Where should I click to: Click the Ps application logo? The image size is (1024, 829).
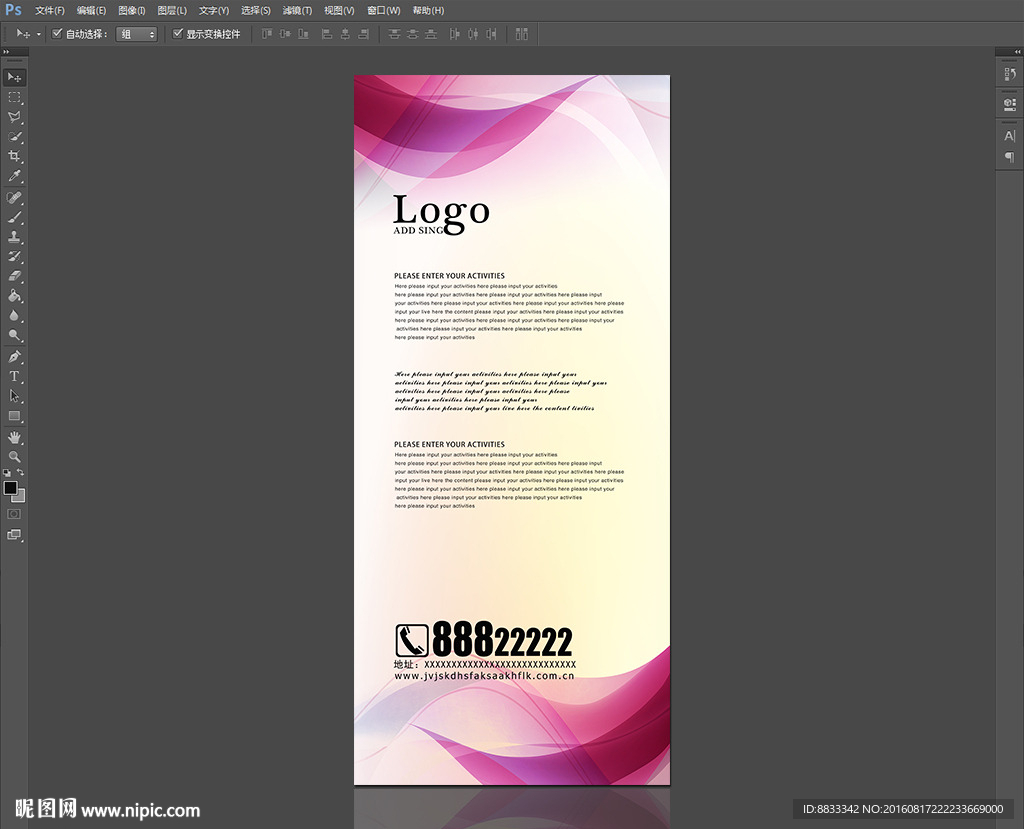[x=13, y=10]
